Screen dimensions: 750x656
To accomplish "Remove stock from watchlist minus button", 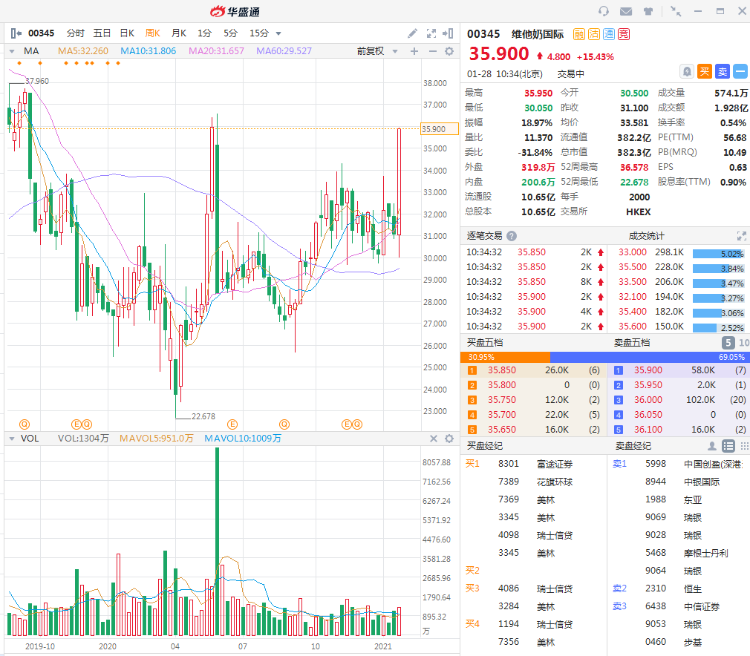I will pyautogui.click(x=740, y=72).
